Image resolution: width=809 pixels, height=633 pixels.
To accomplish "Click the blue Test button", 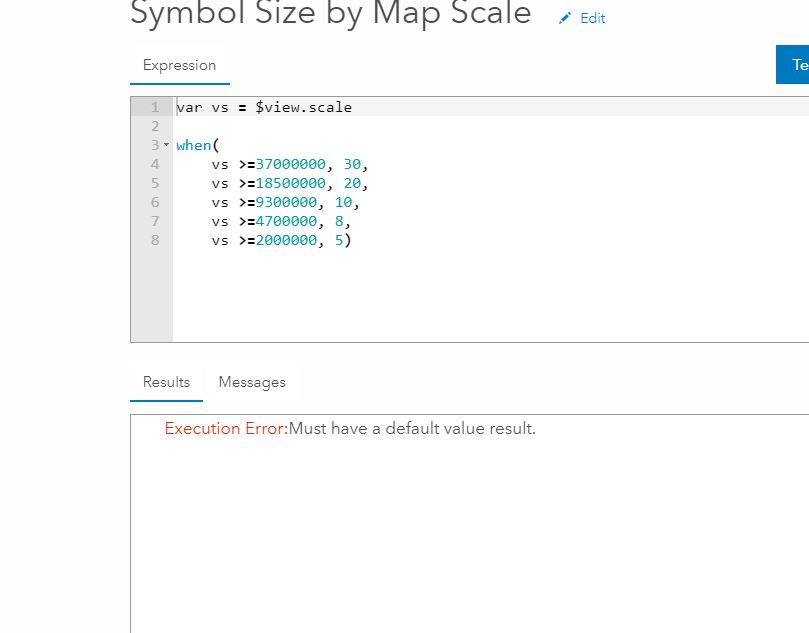I will point(792,64).
